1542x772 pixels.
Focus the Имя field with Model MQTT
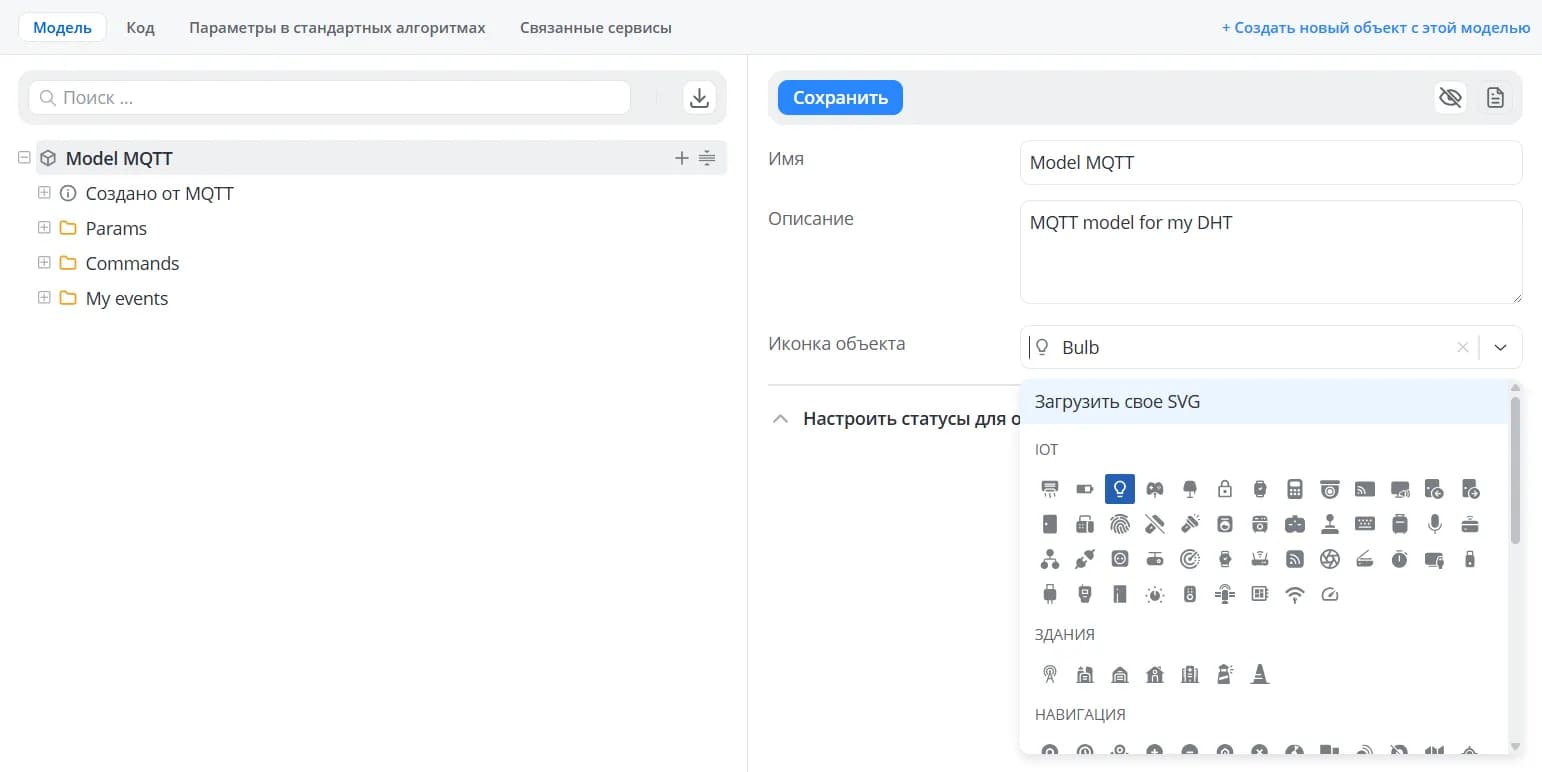point(1271,162)
